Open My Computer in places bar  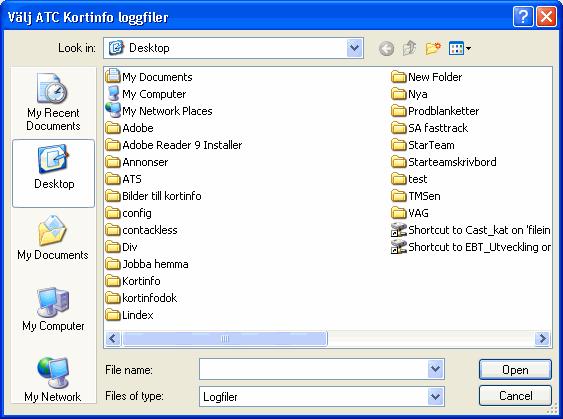pyautogui.click(x=53, y=309)
